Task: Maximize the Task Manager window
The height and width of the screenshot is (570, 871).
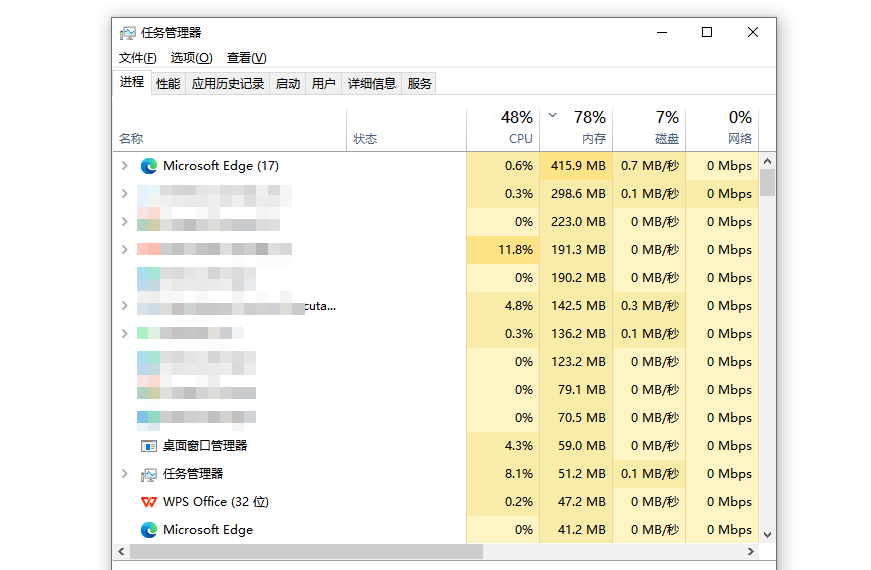Action: [x=707, y=32]
